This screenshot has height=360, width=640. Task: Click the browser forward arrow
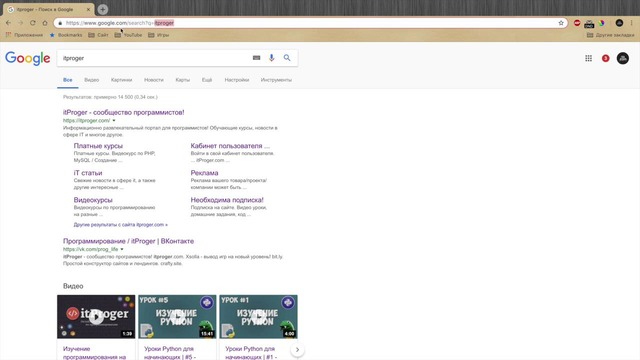20,23
